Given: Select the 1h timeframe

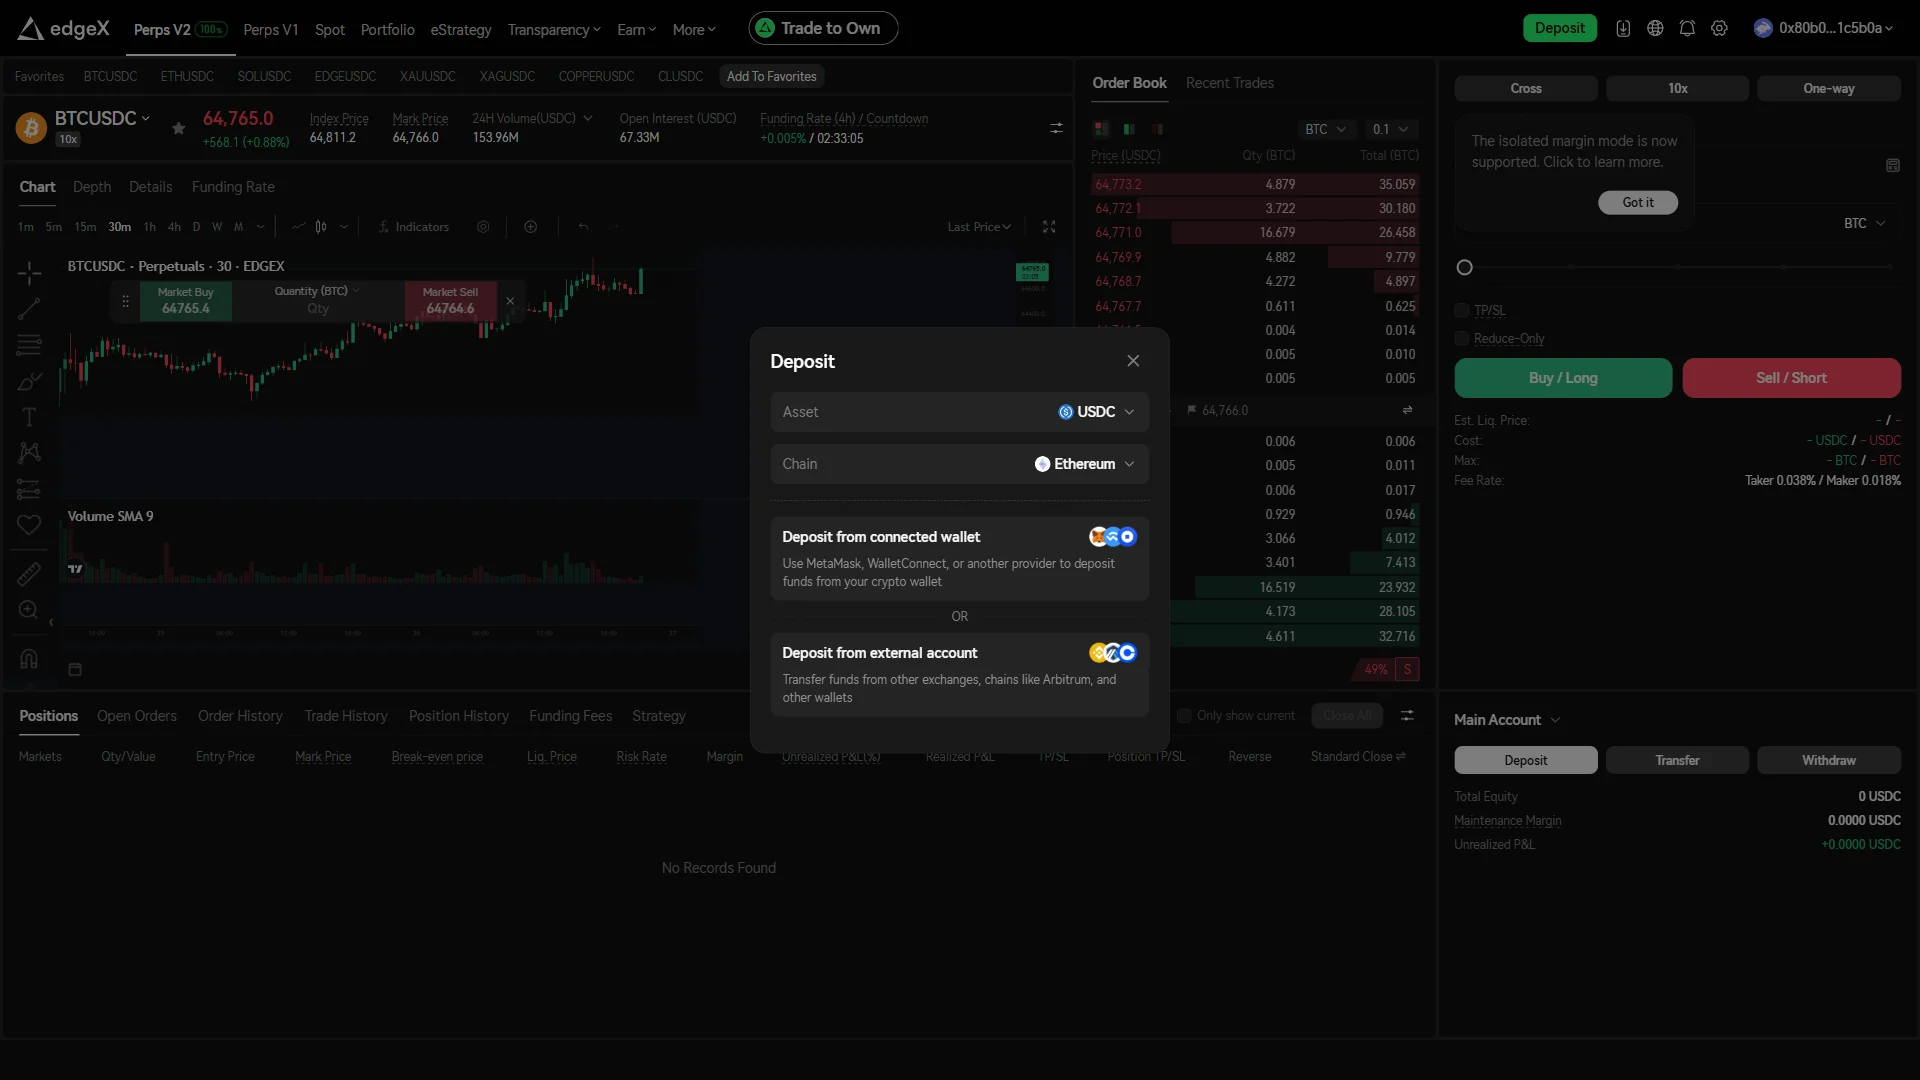Looking at the screenshot, I should click(149, 227).
